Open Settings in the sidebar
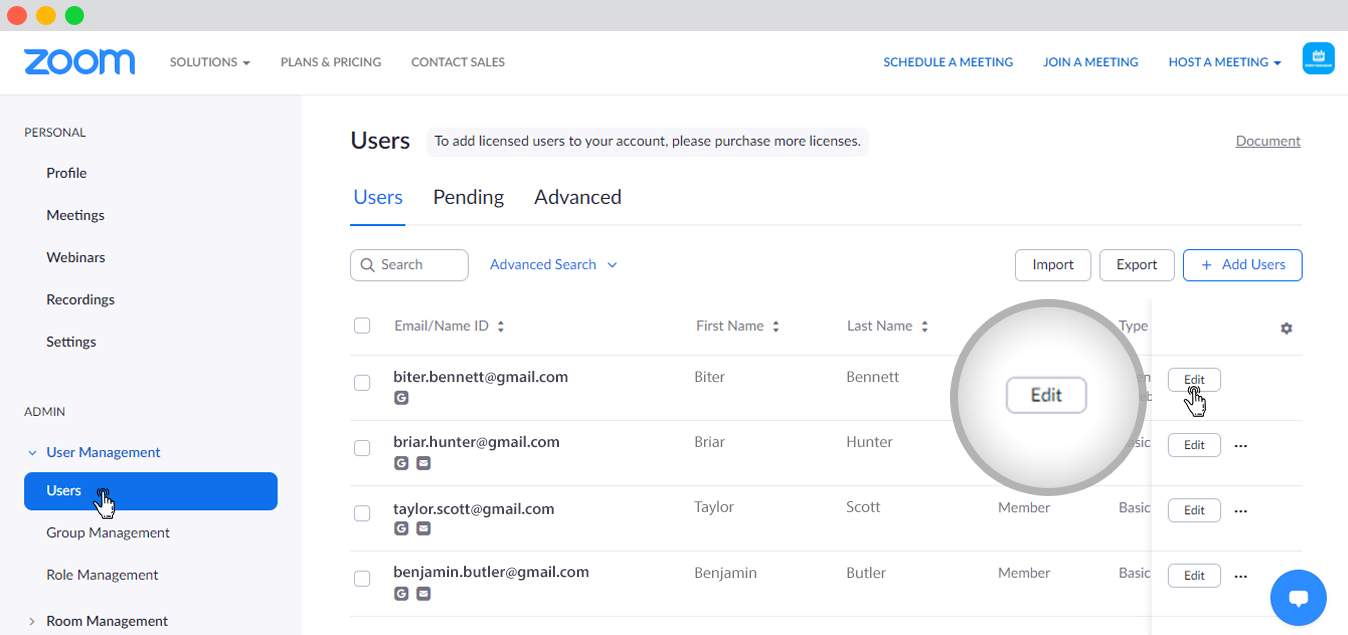The height and width of the screenshot is (635, 1348). click(x=71, y=341)
